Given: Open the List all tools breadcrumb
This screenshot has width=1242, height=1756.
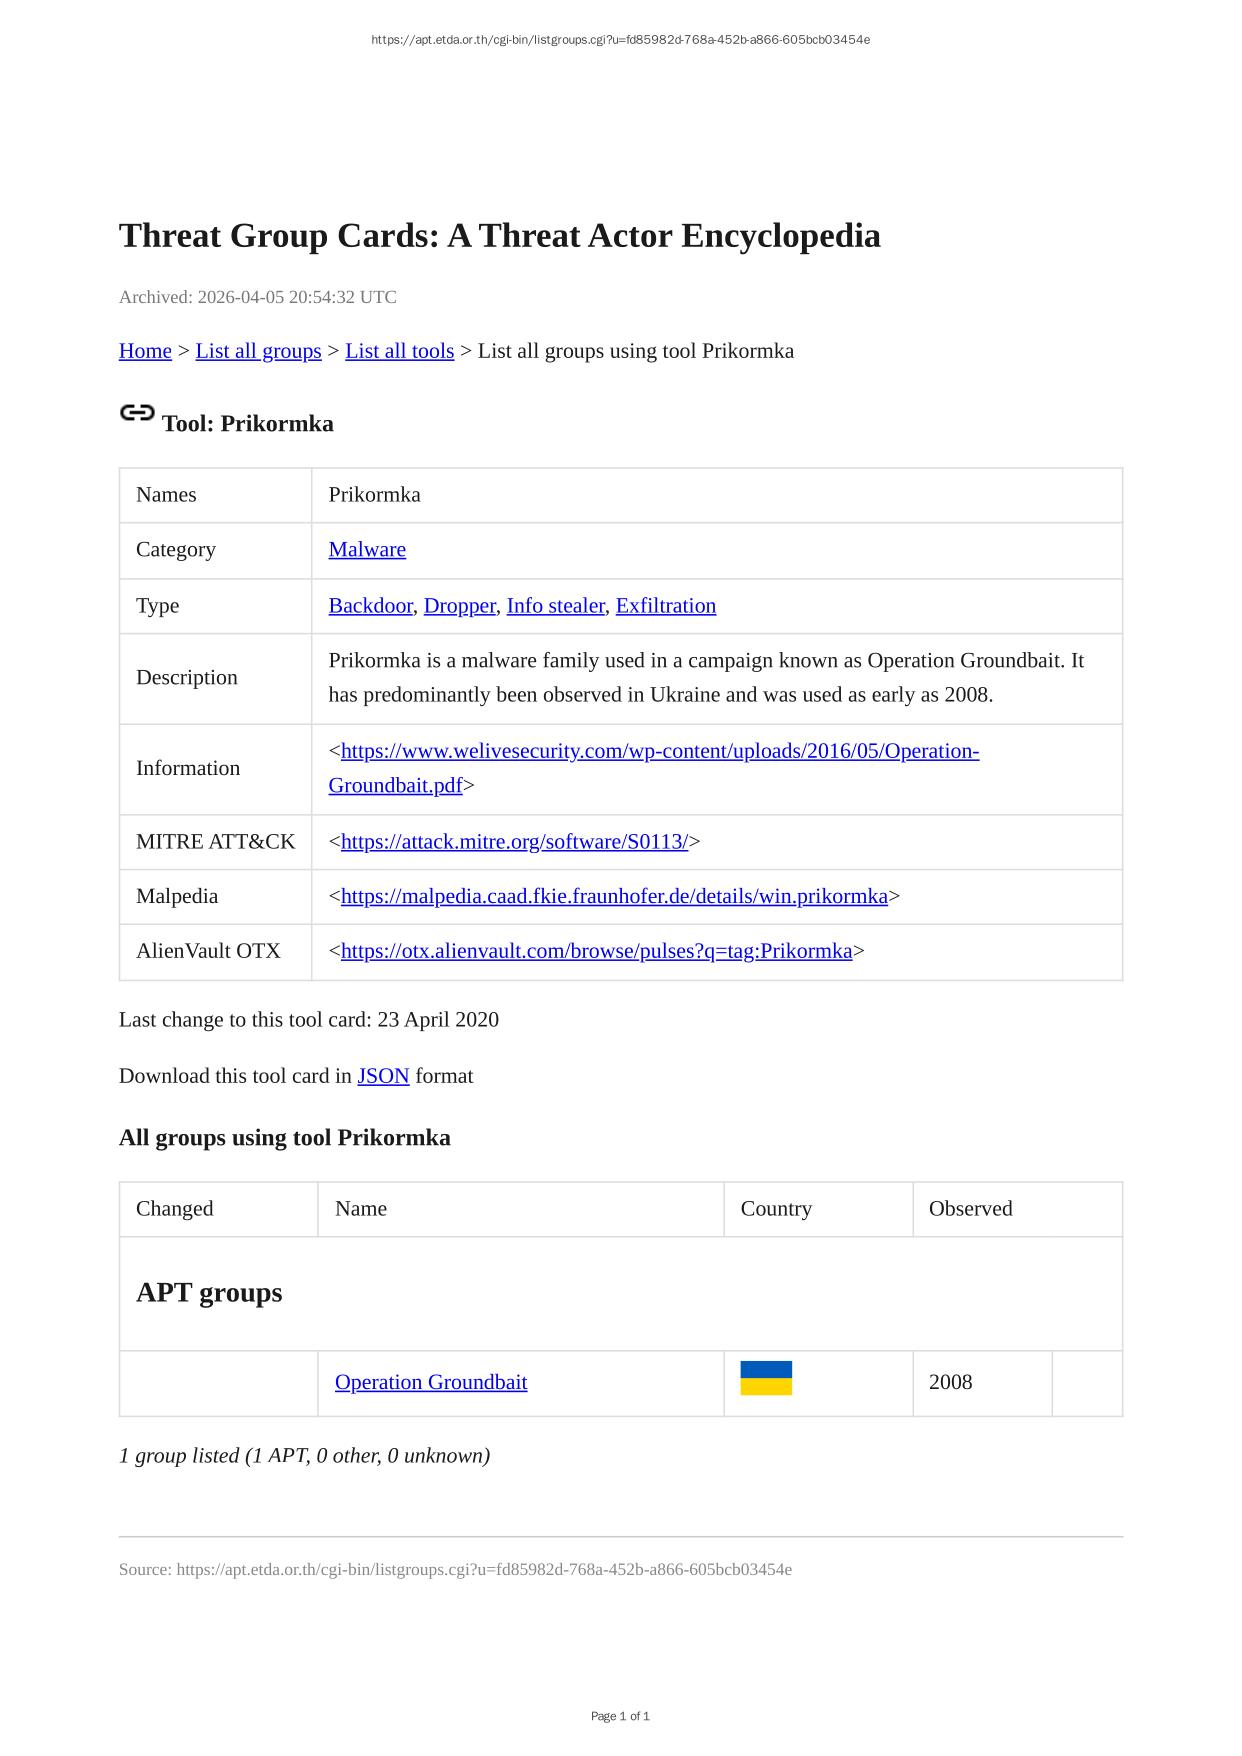Looking at the screenshot, I should pyautogui.click(x=399, y=351).
